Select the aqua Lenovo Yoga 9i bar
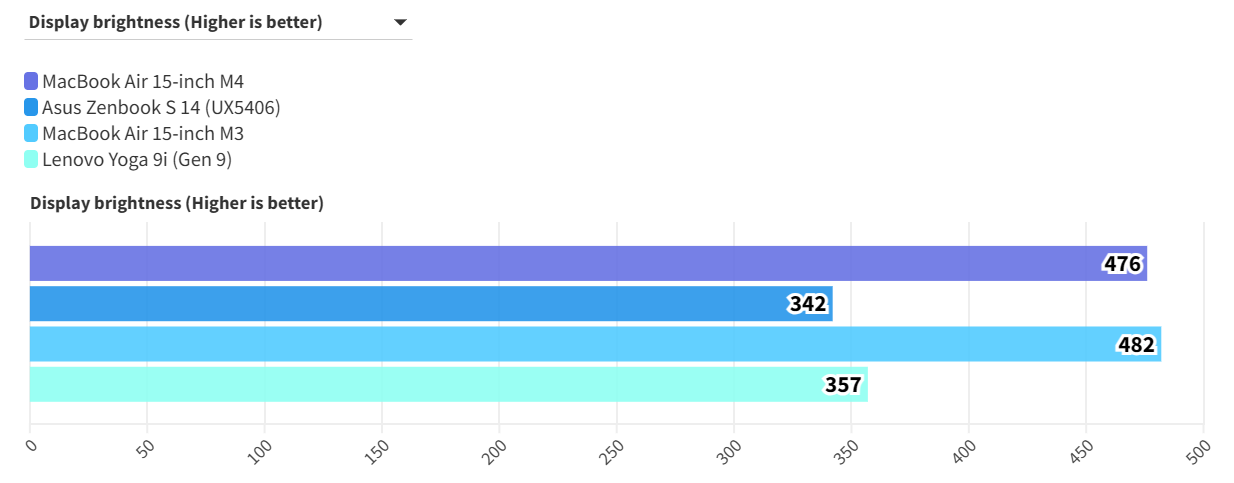The image size is (1234, 483). click(420, 384)
